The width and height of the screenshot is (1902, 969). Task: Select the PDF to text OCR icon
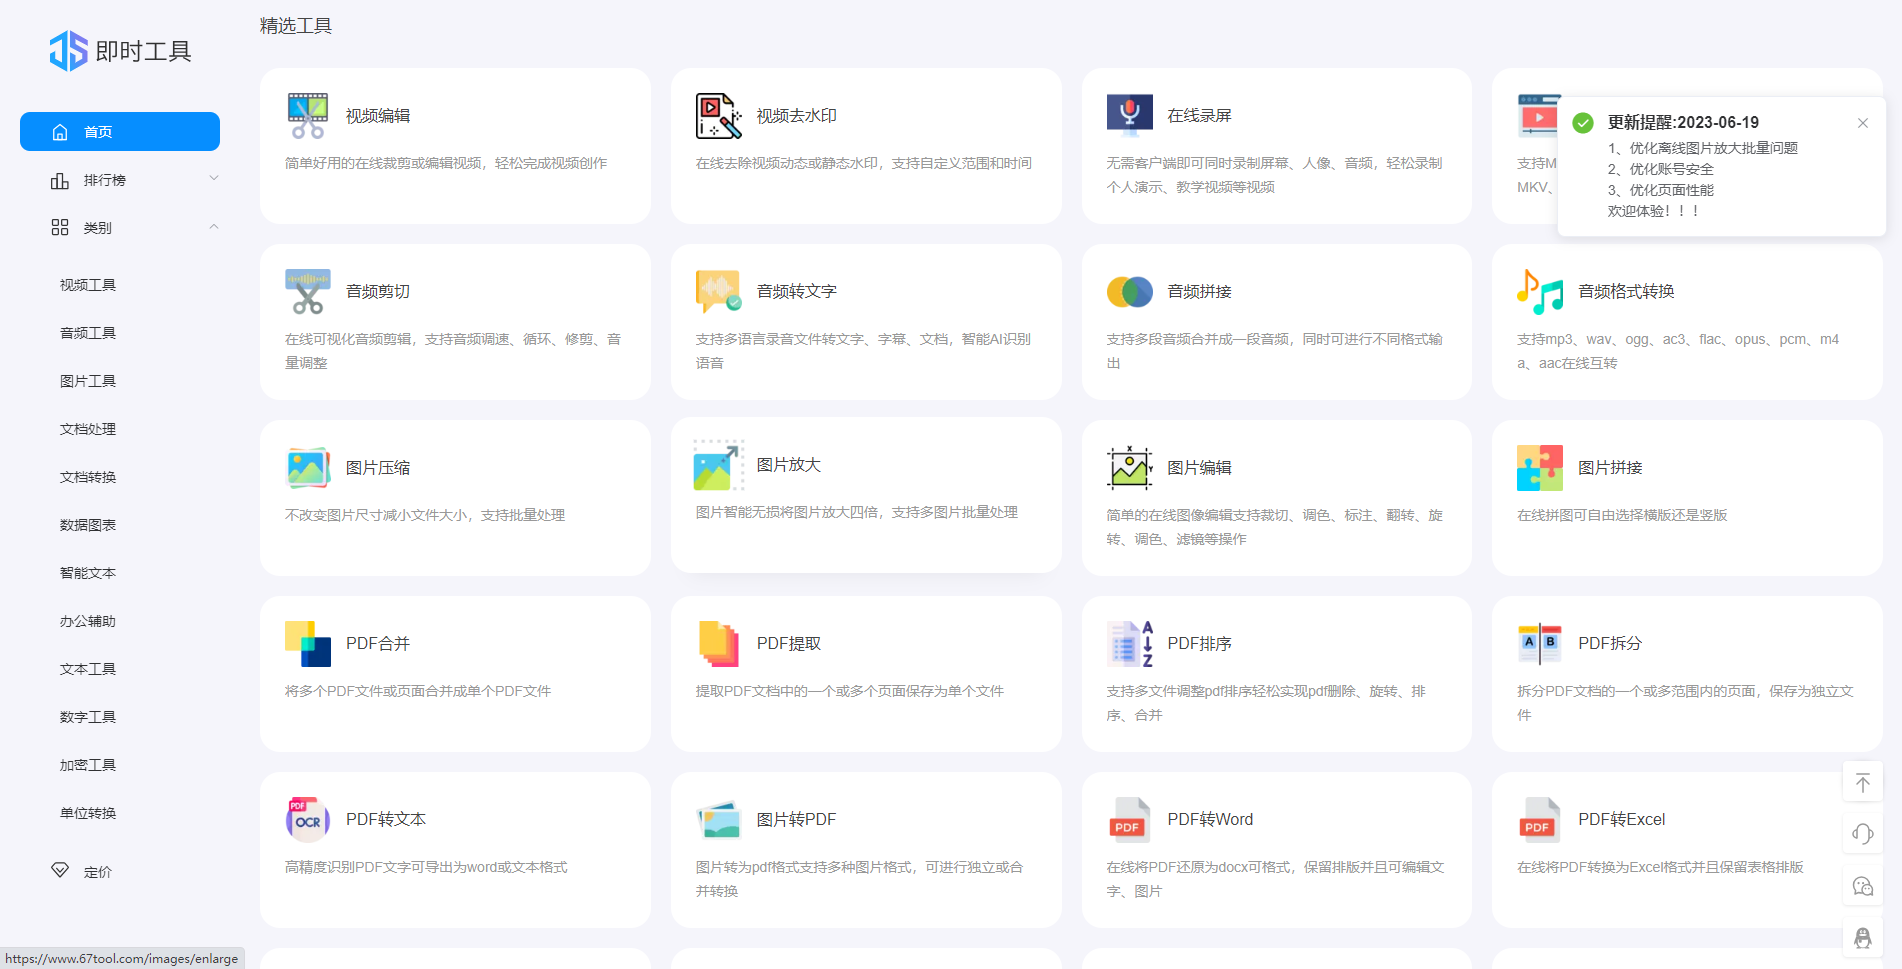click(307, 820)
